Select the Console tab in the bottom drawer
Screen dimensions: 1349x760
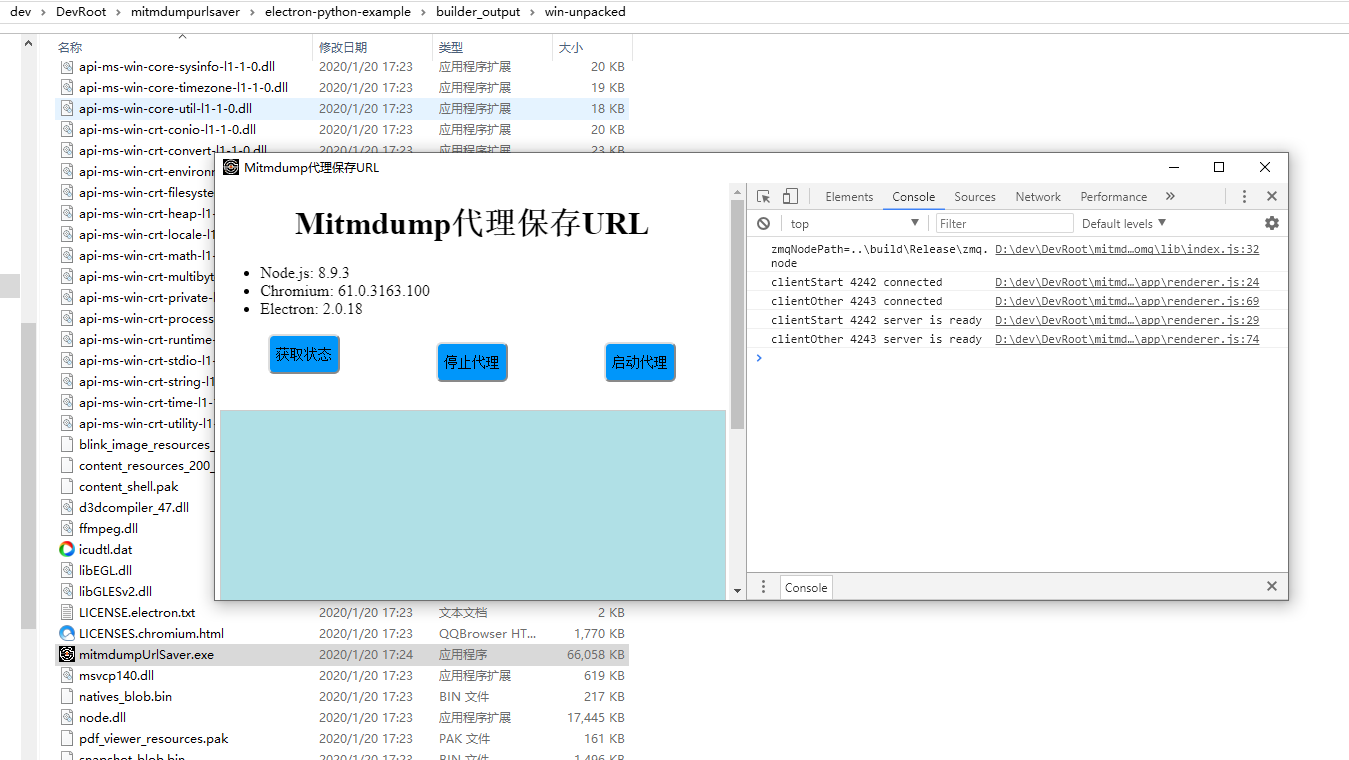pos(806,588)
